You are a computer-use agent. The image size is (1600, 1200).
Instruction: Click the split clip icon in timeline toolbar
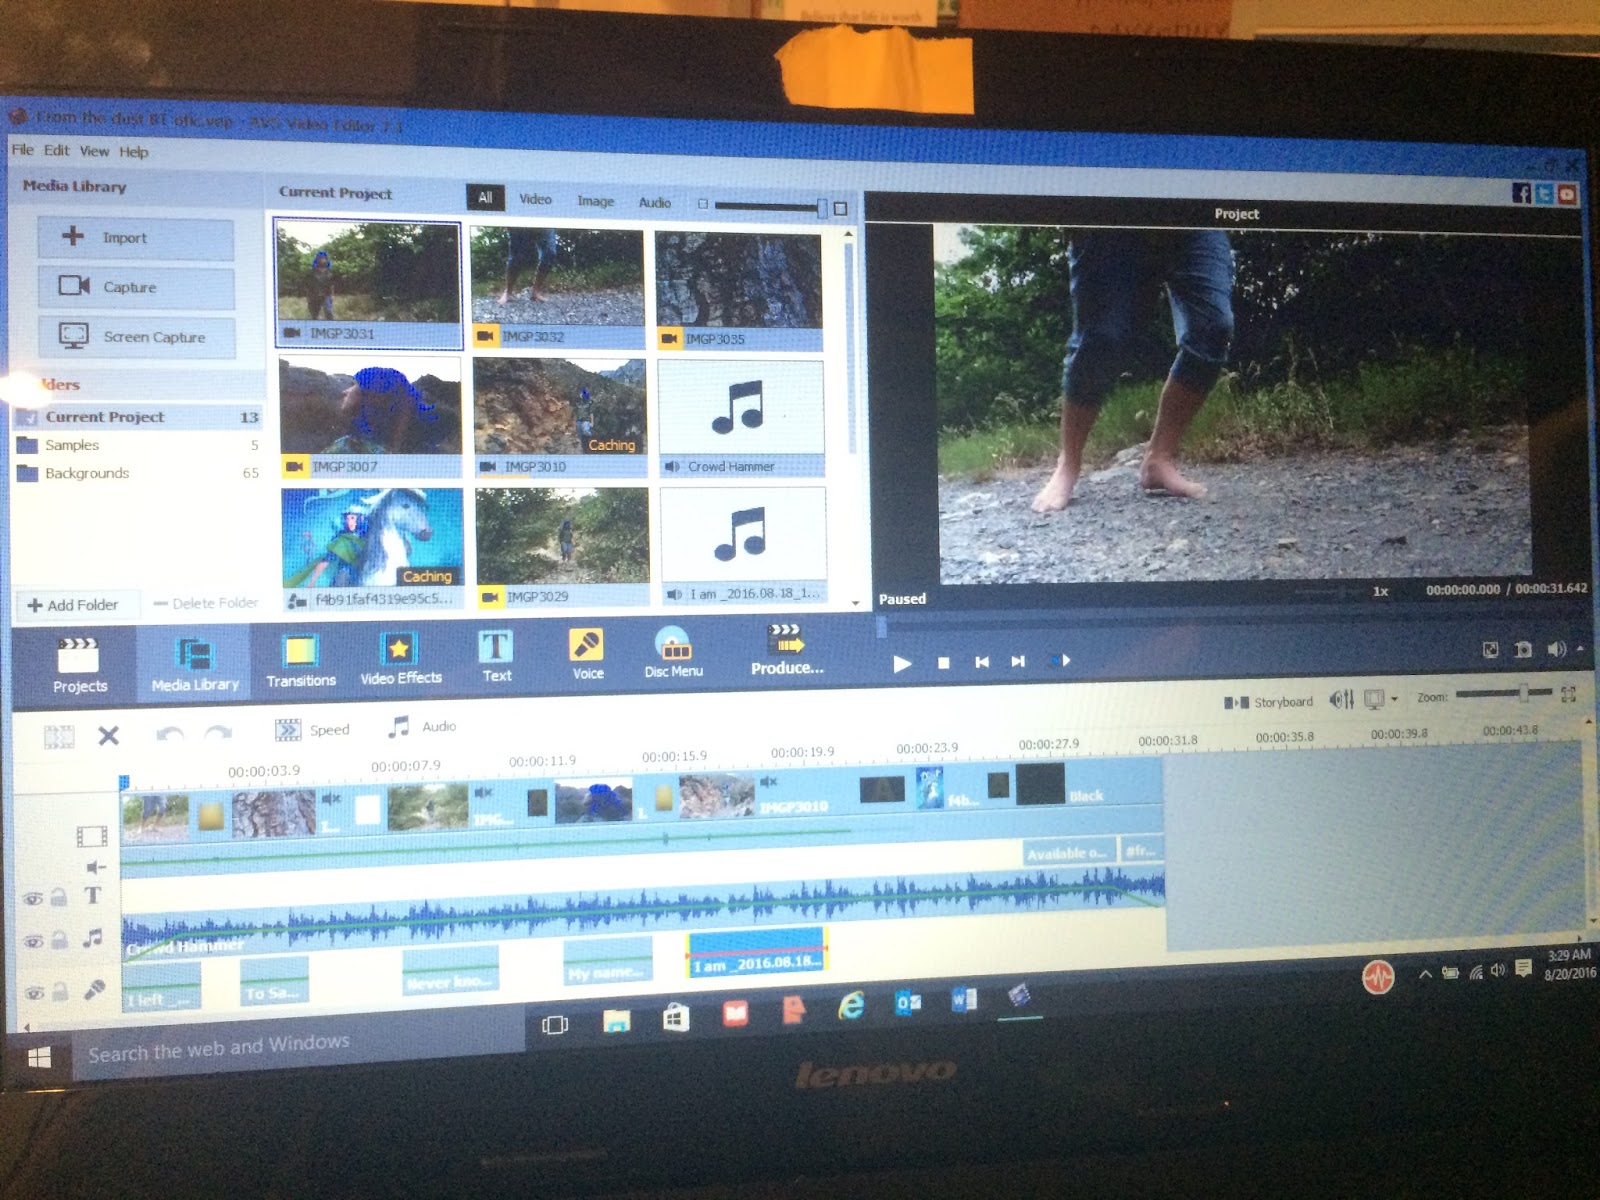tap(59, 738)
